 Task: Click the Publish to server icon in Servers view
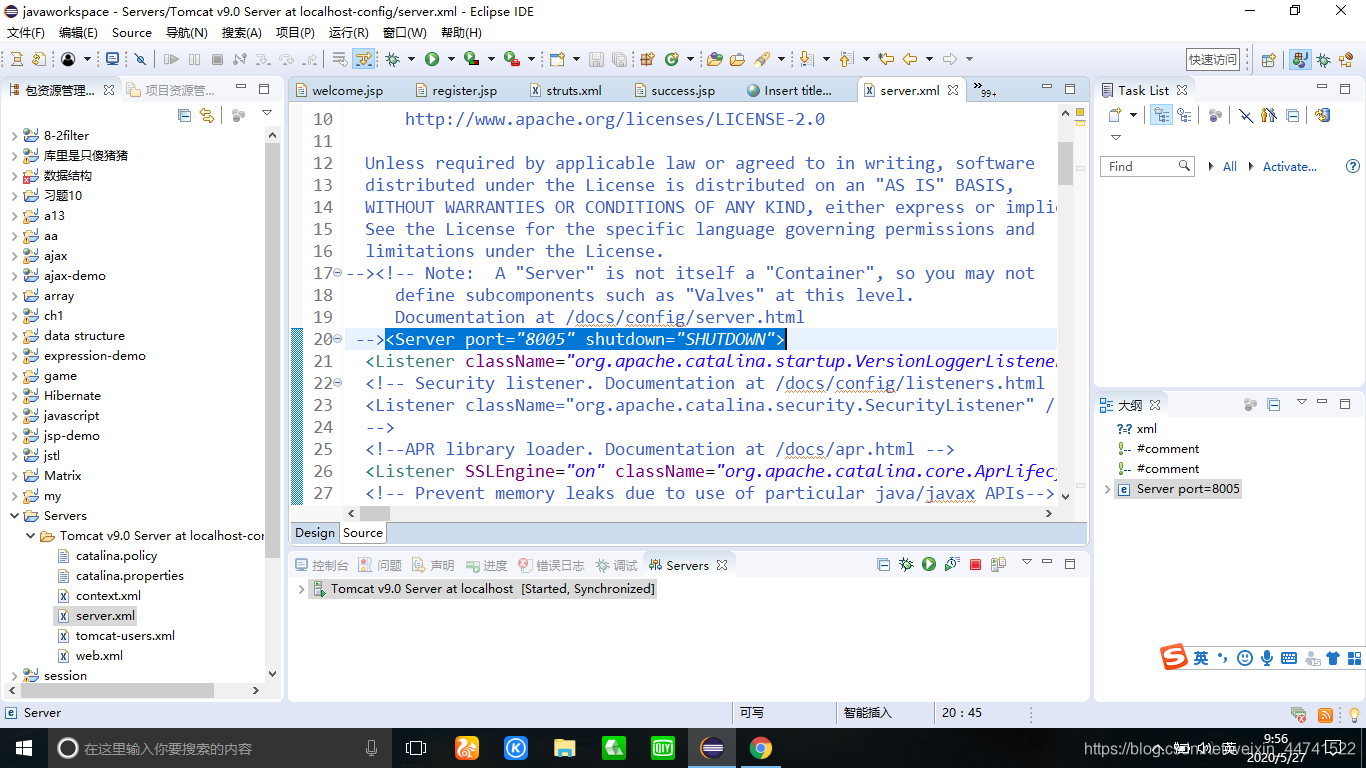[x=998, y=565]
